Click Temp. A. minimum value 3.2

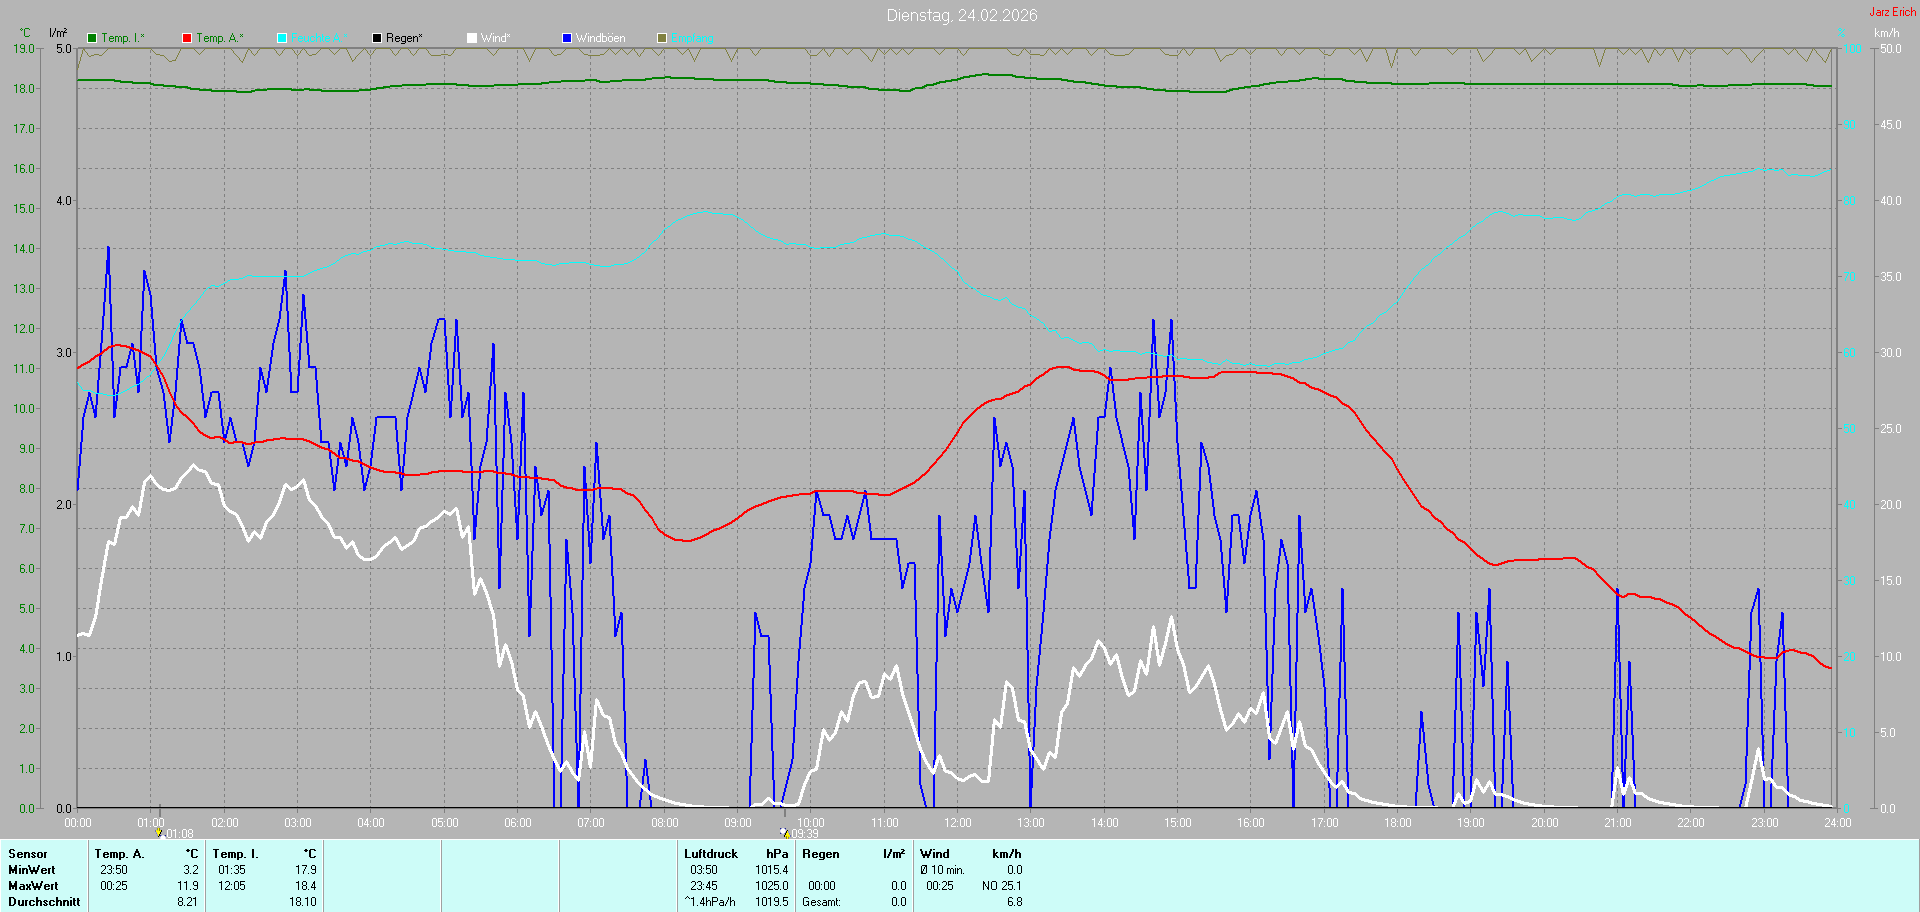pos(190,870)
